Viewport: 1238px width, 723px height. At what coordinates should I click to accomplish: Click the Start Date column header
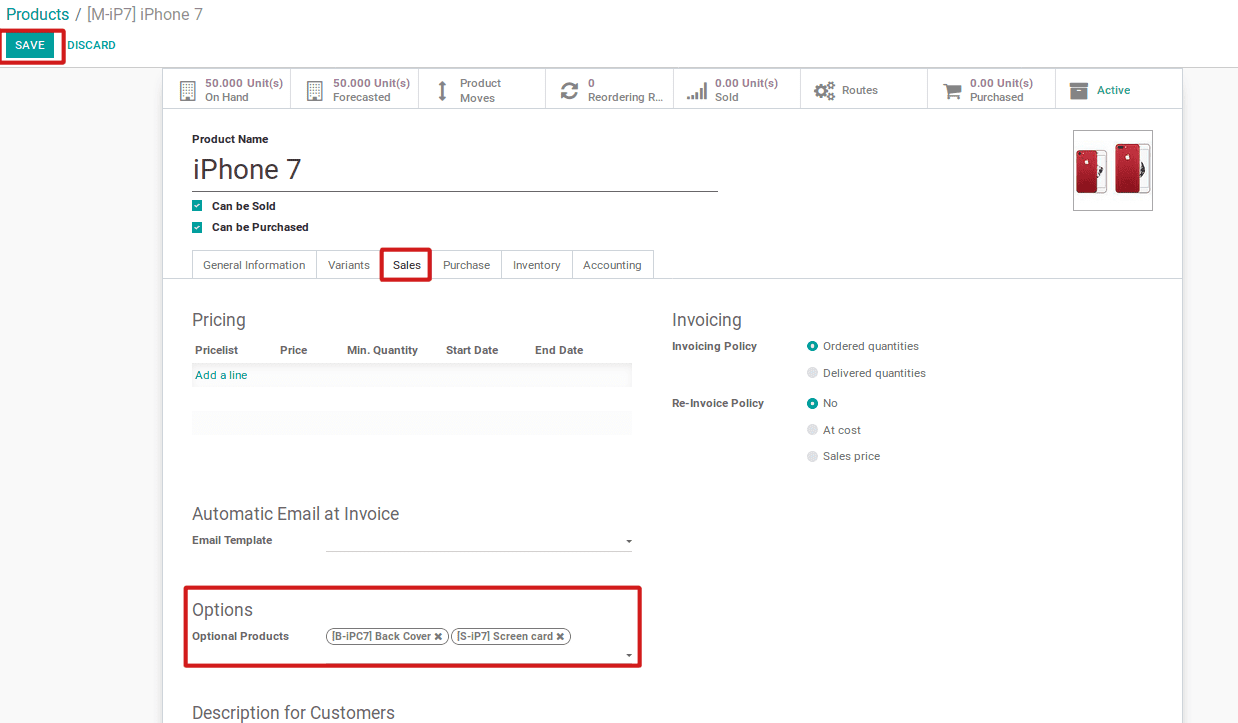(472, 350)
